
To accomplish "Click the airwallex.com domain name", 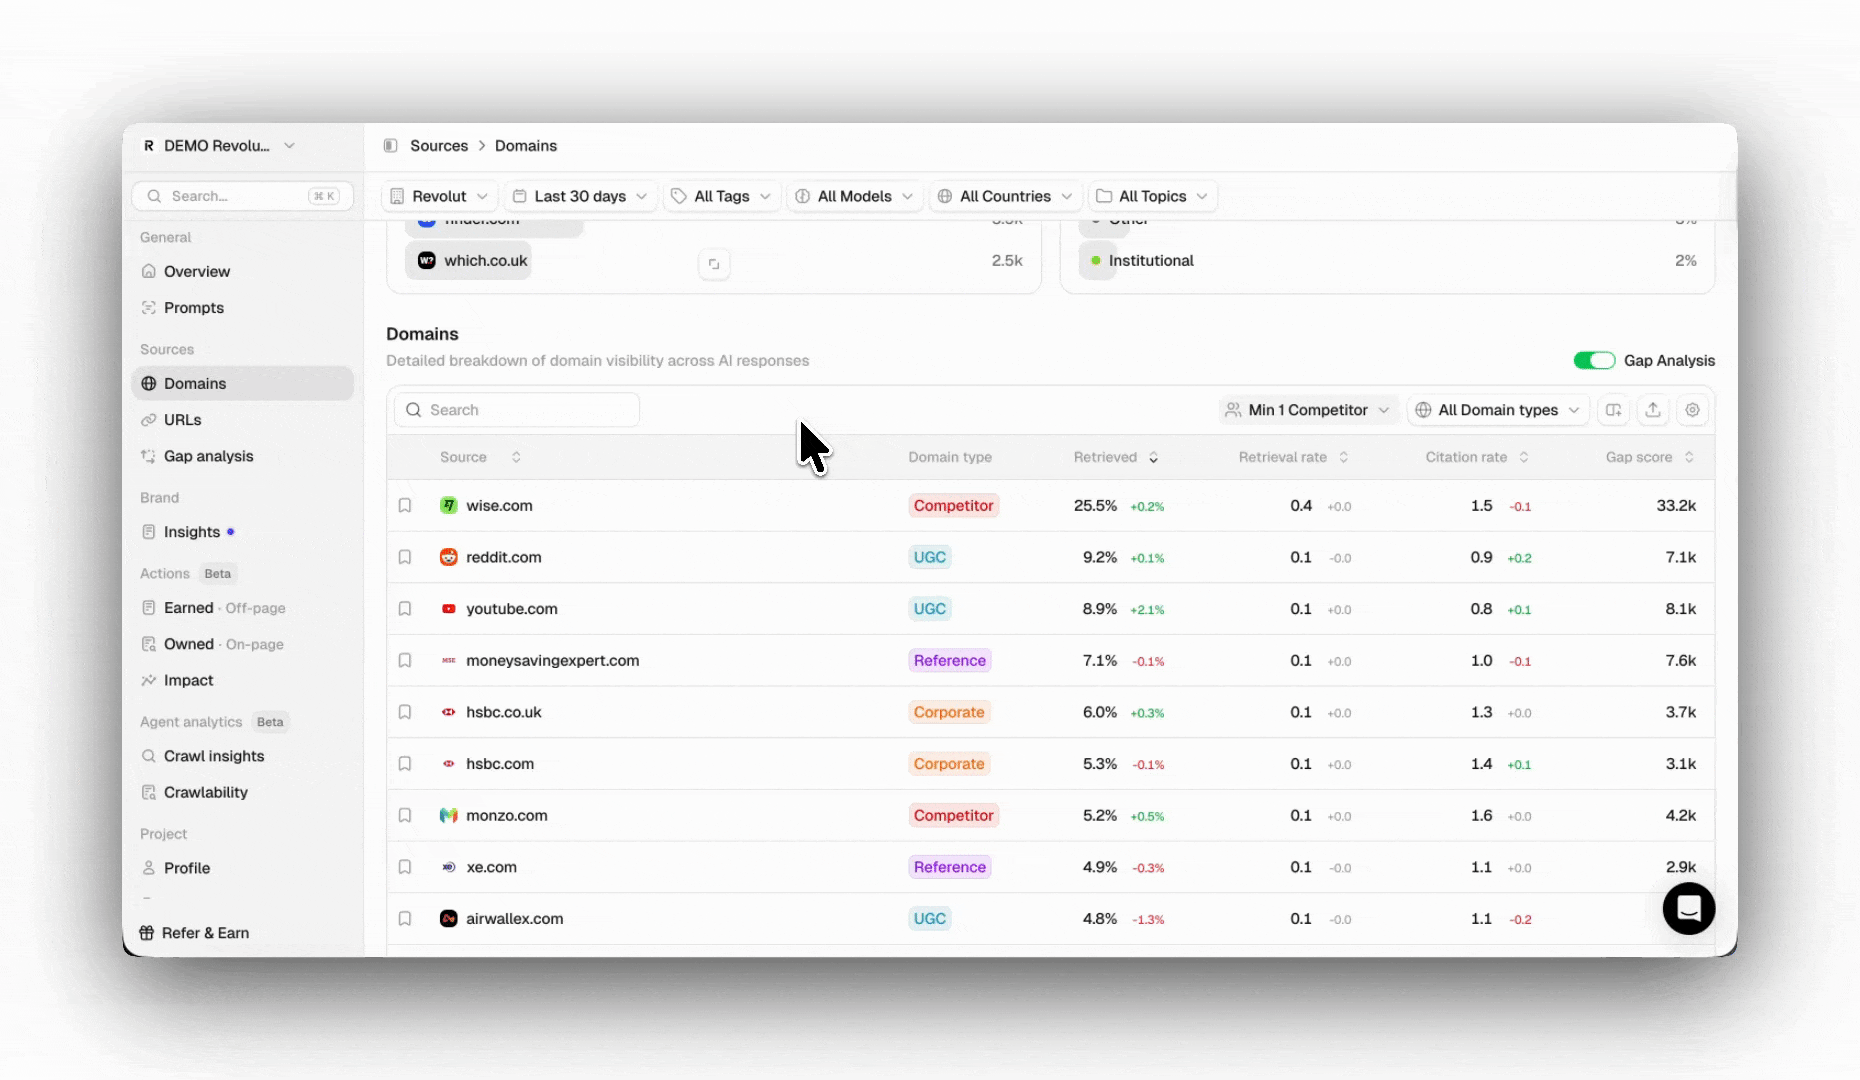I will coord(515,919).
